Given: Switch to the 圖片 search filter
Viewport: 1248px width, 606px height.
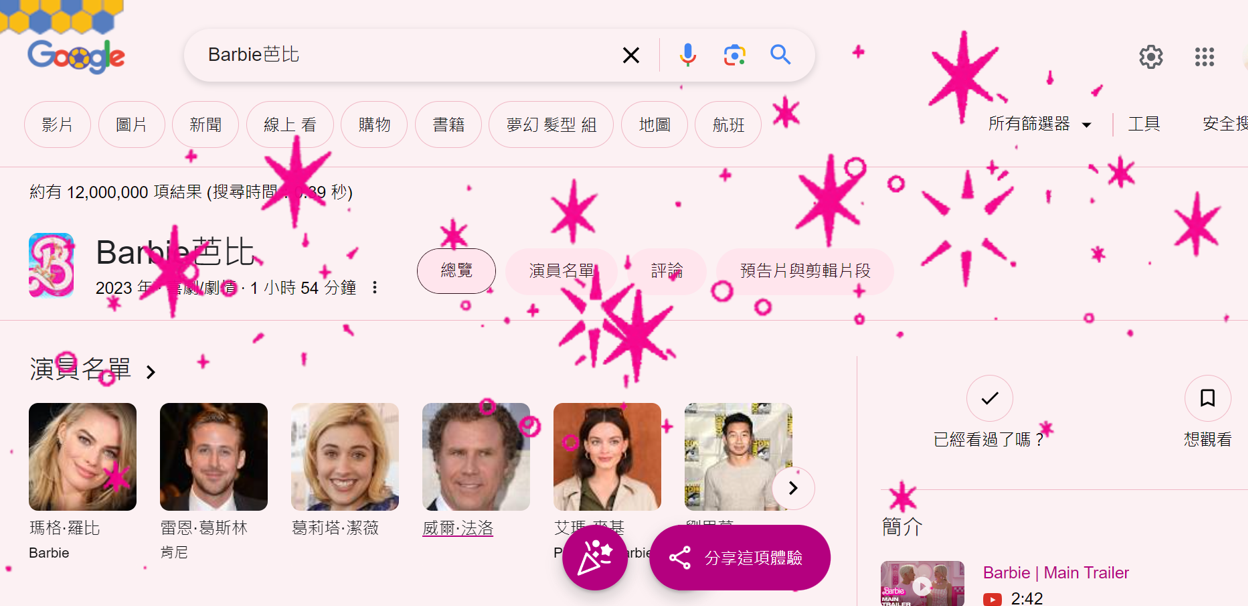Looking at the screenshot, I should pyautogui.click(x=132, y=125).
